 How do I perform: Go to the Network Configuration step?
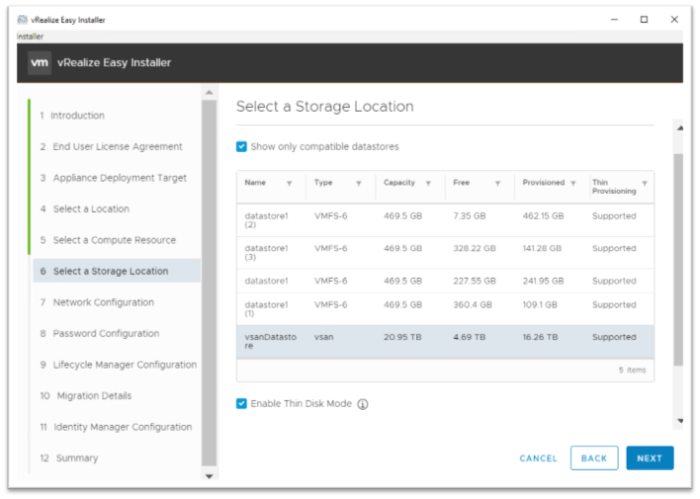[103, 302]
